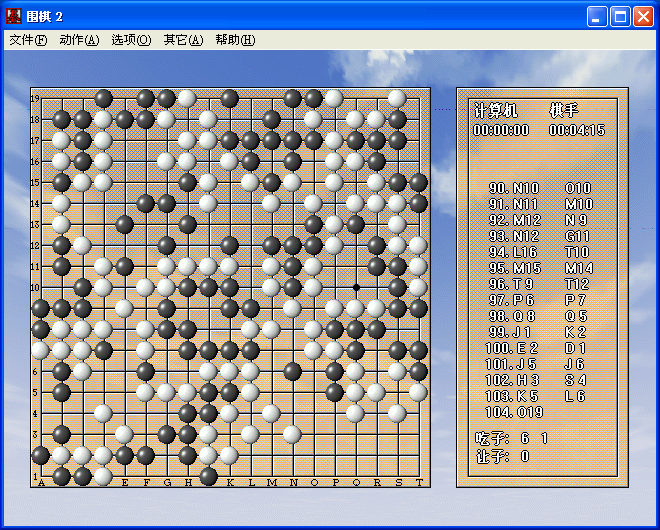
Task: Click the black stone at O19 on top row
Action: (x=313, y=98)
